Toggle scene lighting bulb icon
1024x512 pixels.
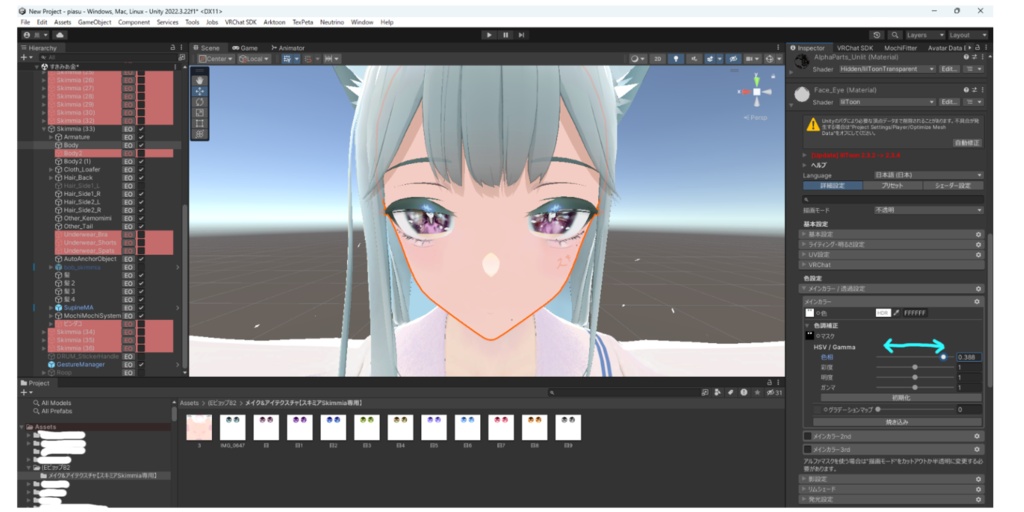675,59
